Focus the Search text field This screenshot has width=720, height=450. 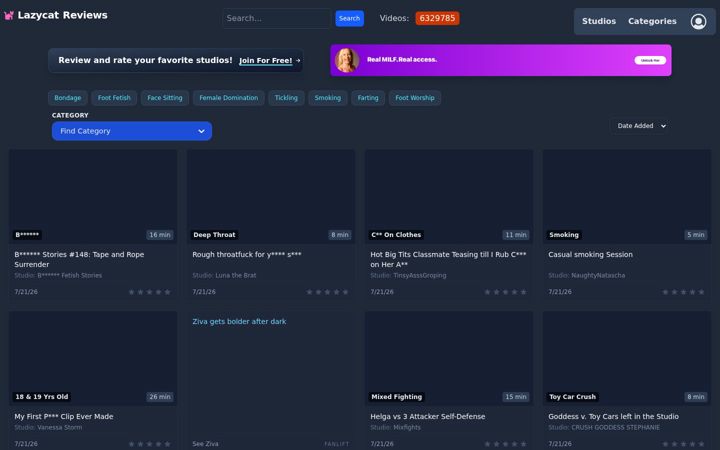point(276,18)
